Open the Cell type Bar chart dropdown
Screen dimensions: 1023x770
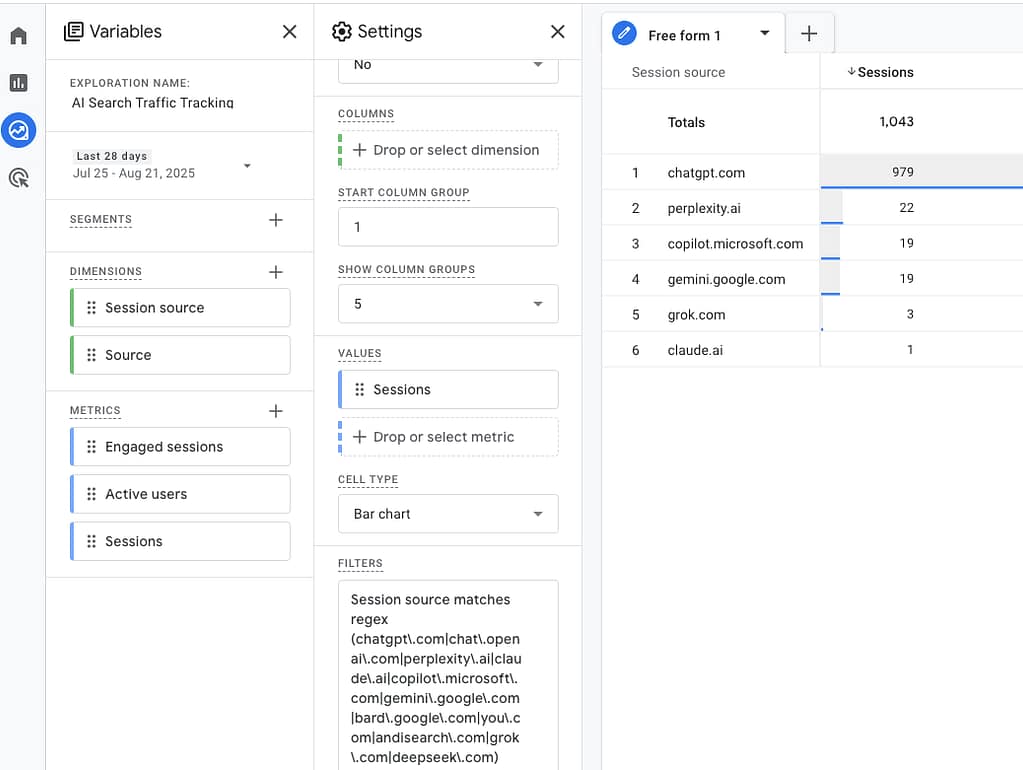click(448, 514)
